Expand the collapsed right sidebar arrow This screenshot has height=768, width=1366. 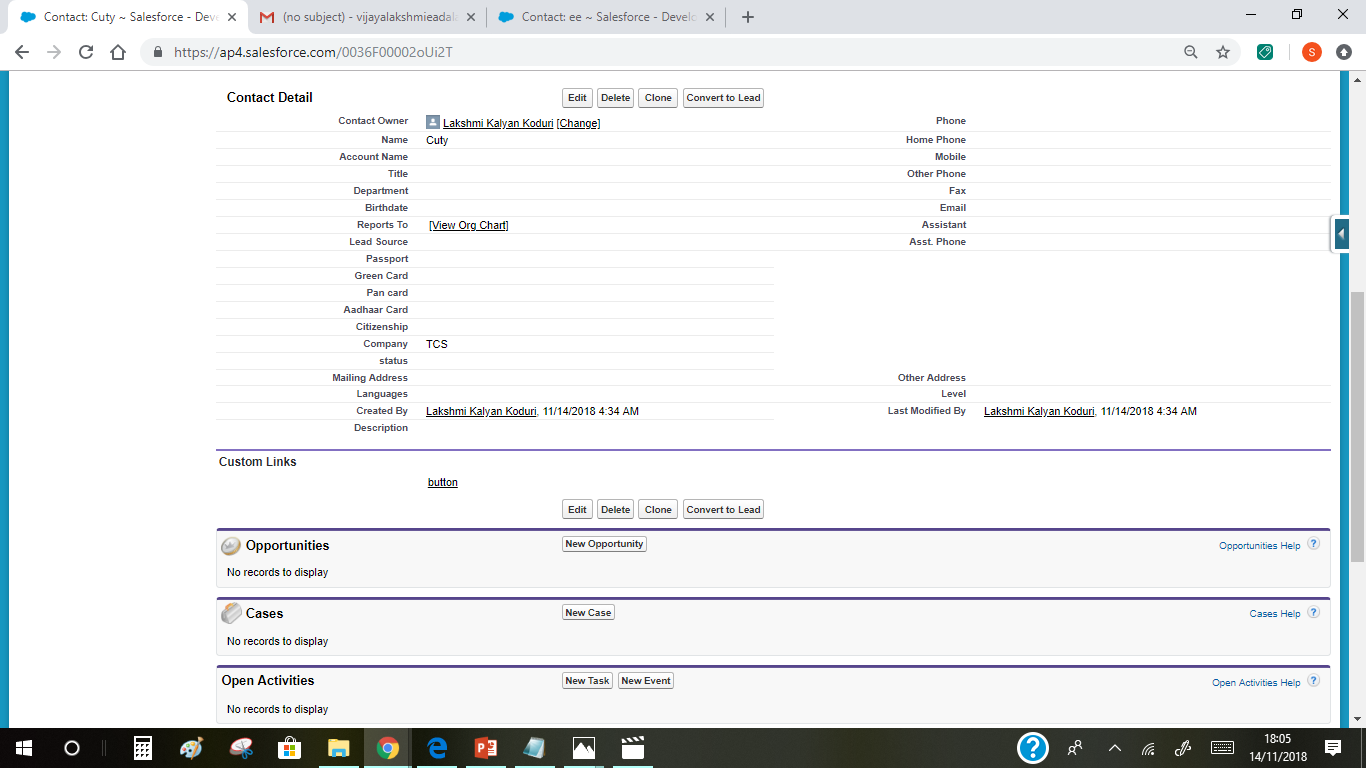click(1341, 234)
